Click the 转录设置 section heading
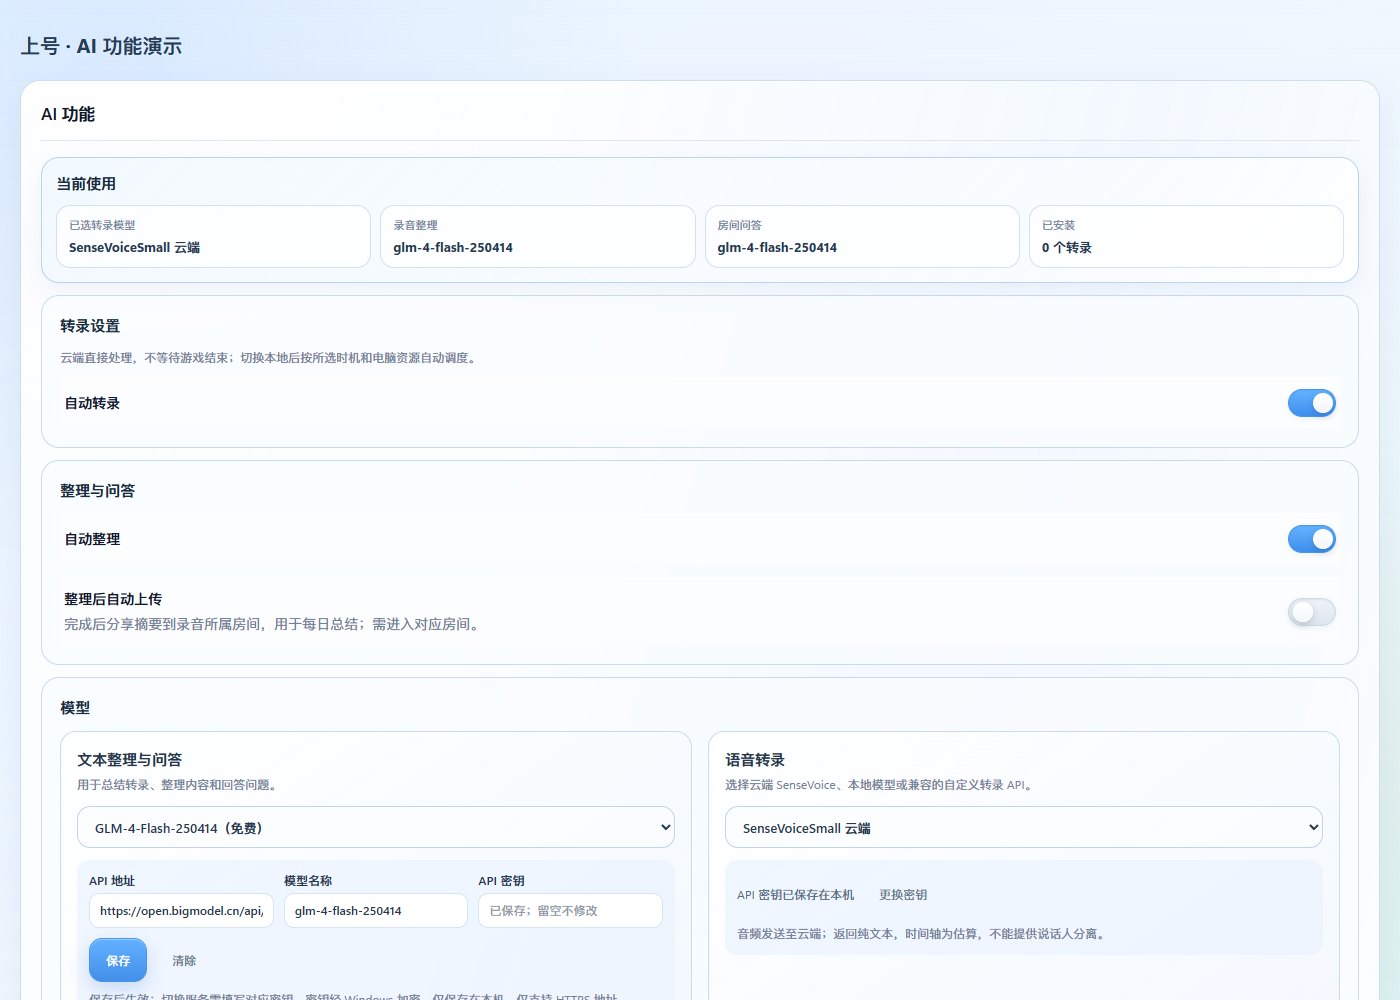 [x=90, y=326]
